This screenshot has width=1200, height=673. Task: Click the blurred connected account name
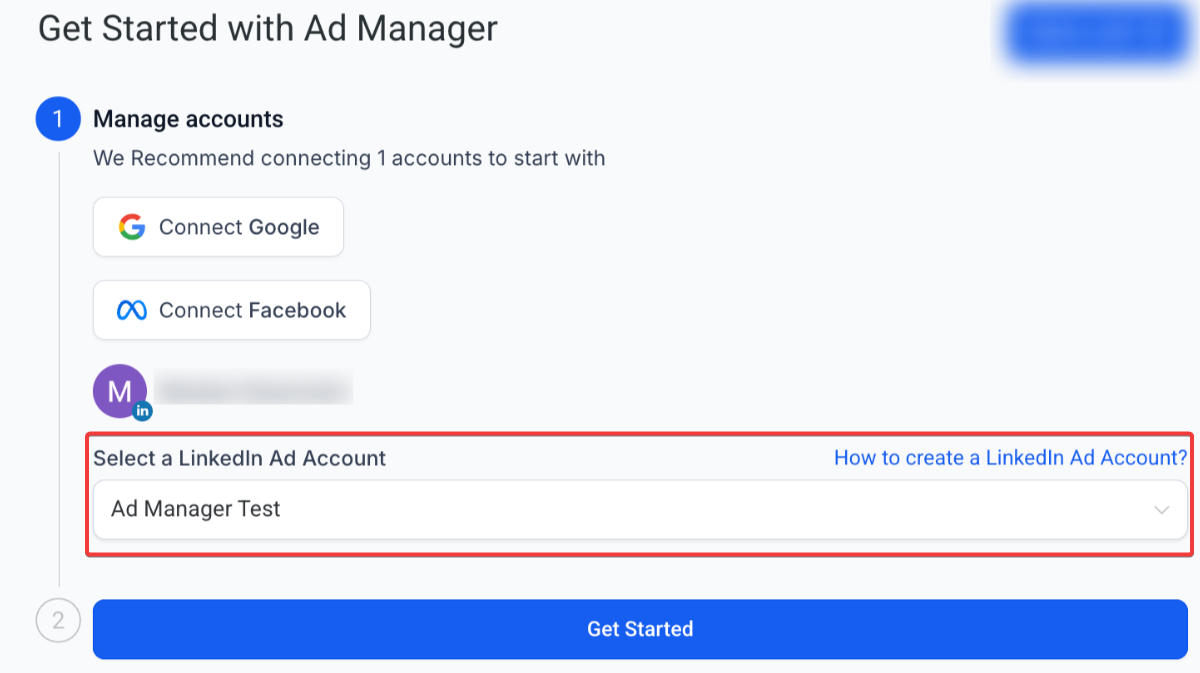pos(255,389)
